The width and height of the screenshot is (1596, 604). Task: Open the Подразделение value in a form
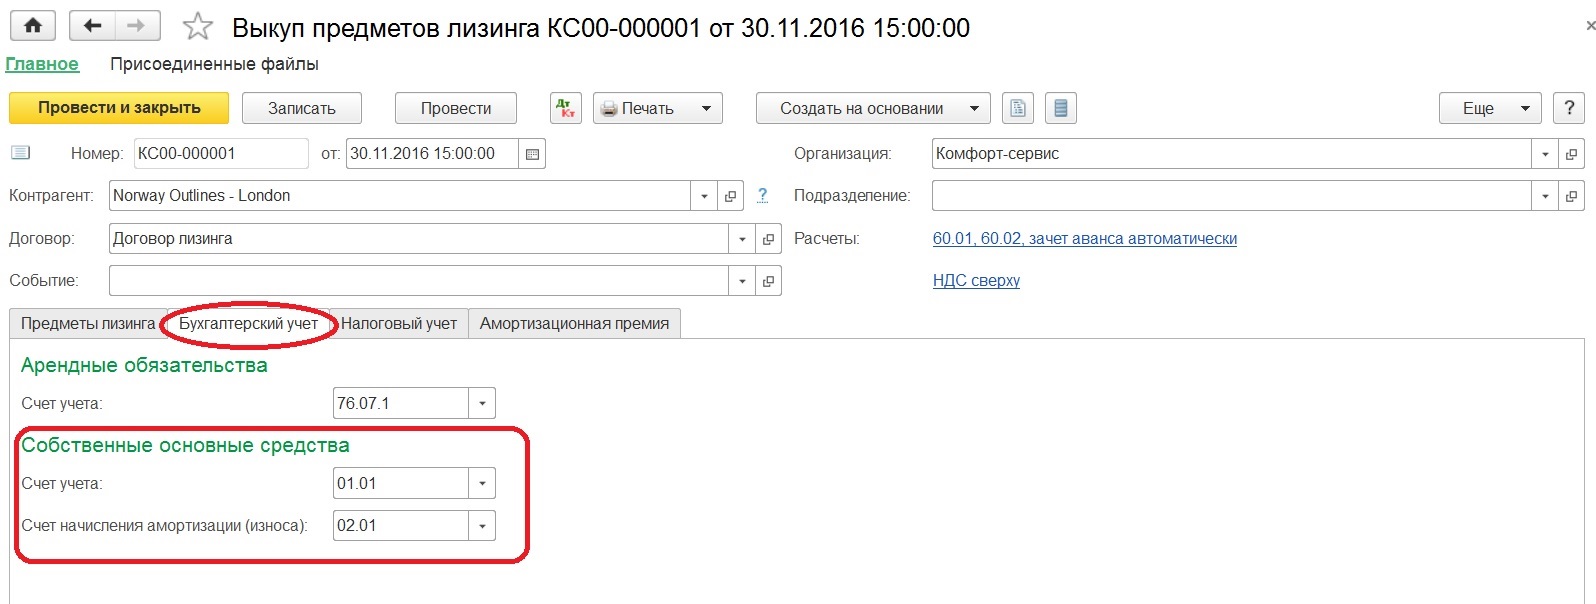(1572, 196)
